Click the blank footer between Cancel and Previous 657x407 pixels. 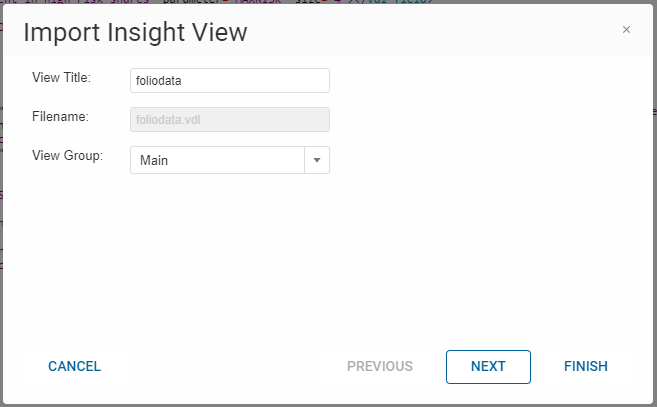tap(220, 366)
